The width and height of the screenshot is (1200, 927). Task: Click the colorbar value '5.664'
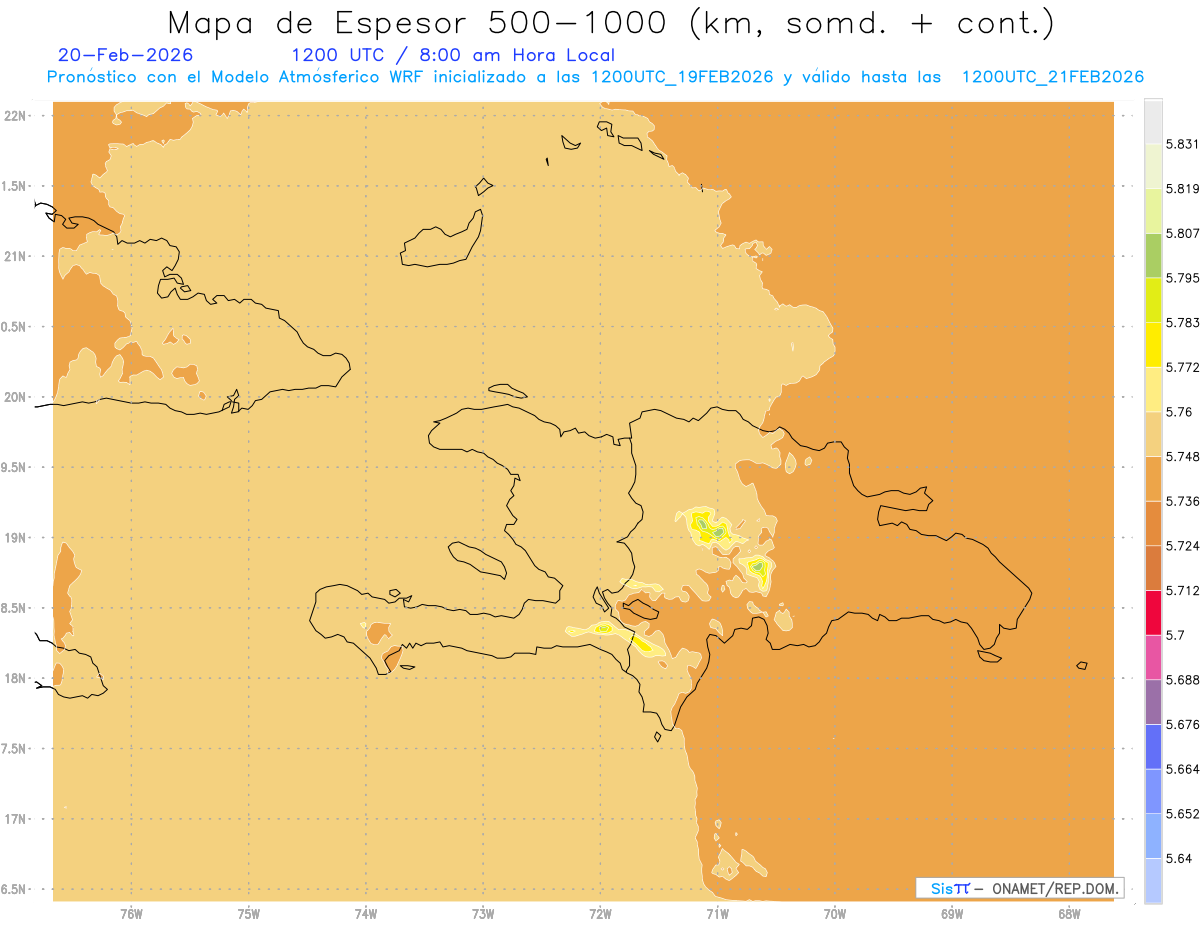point(1183,769)
